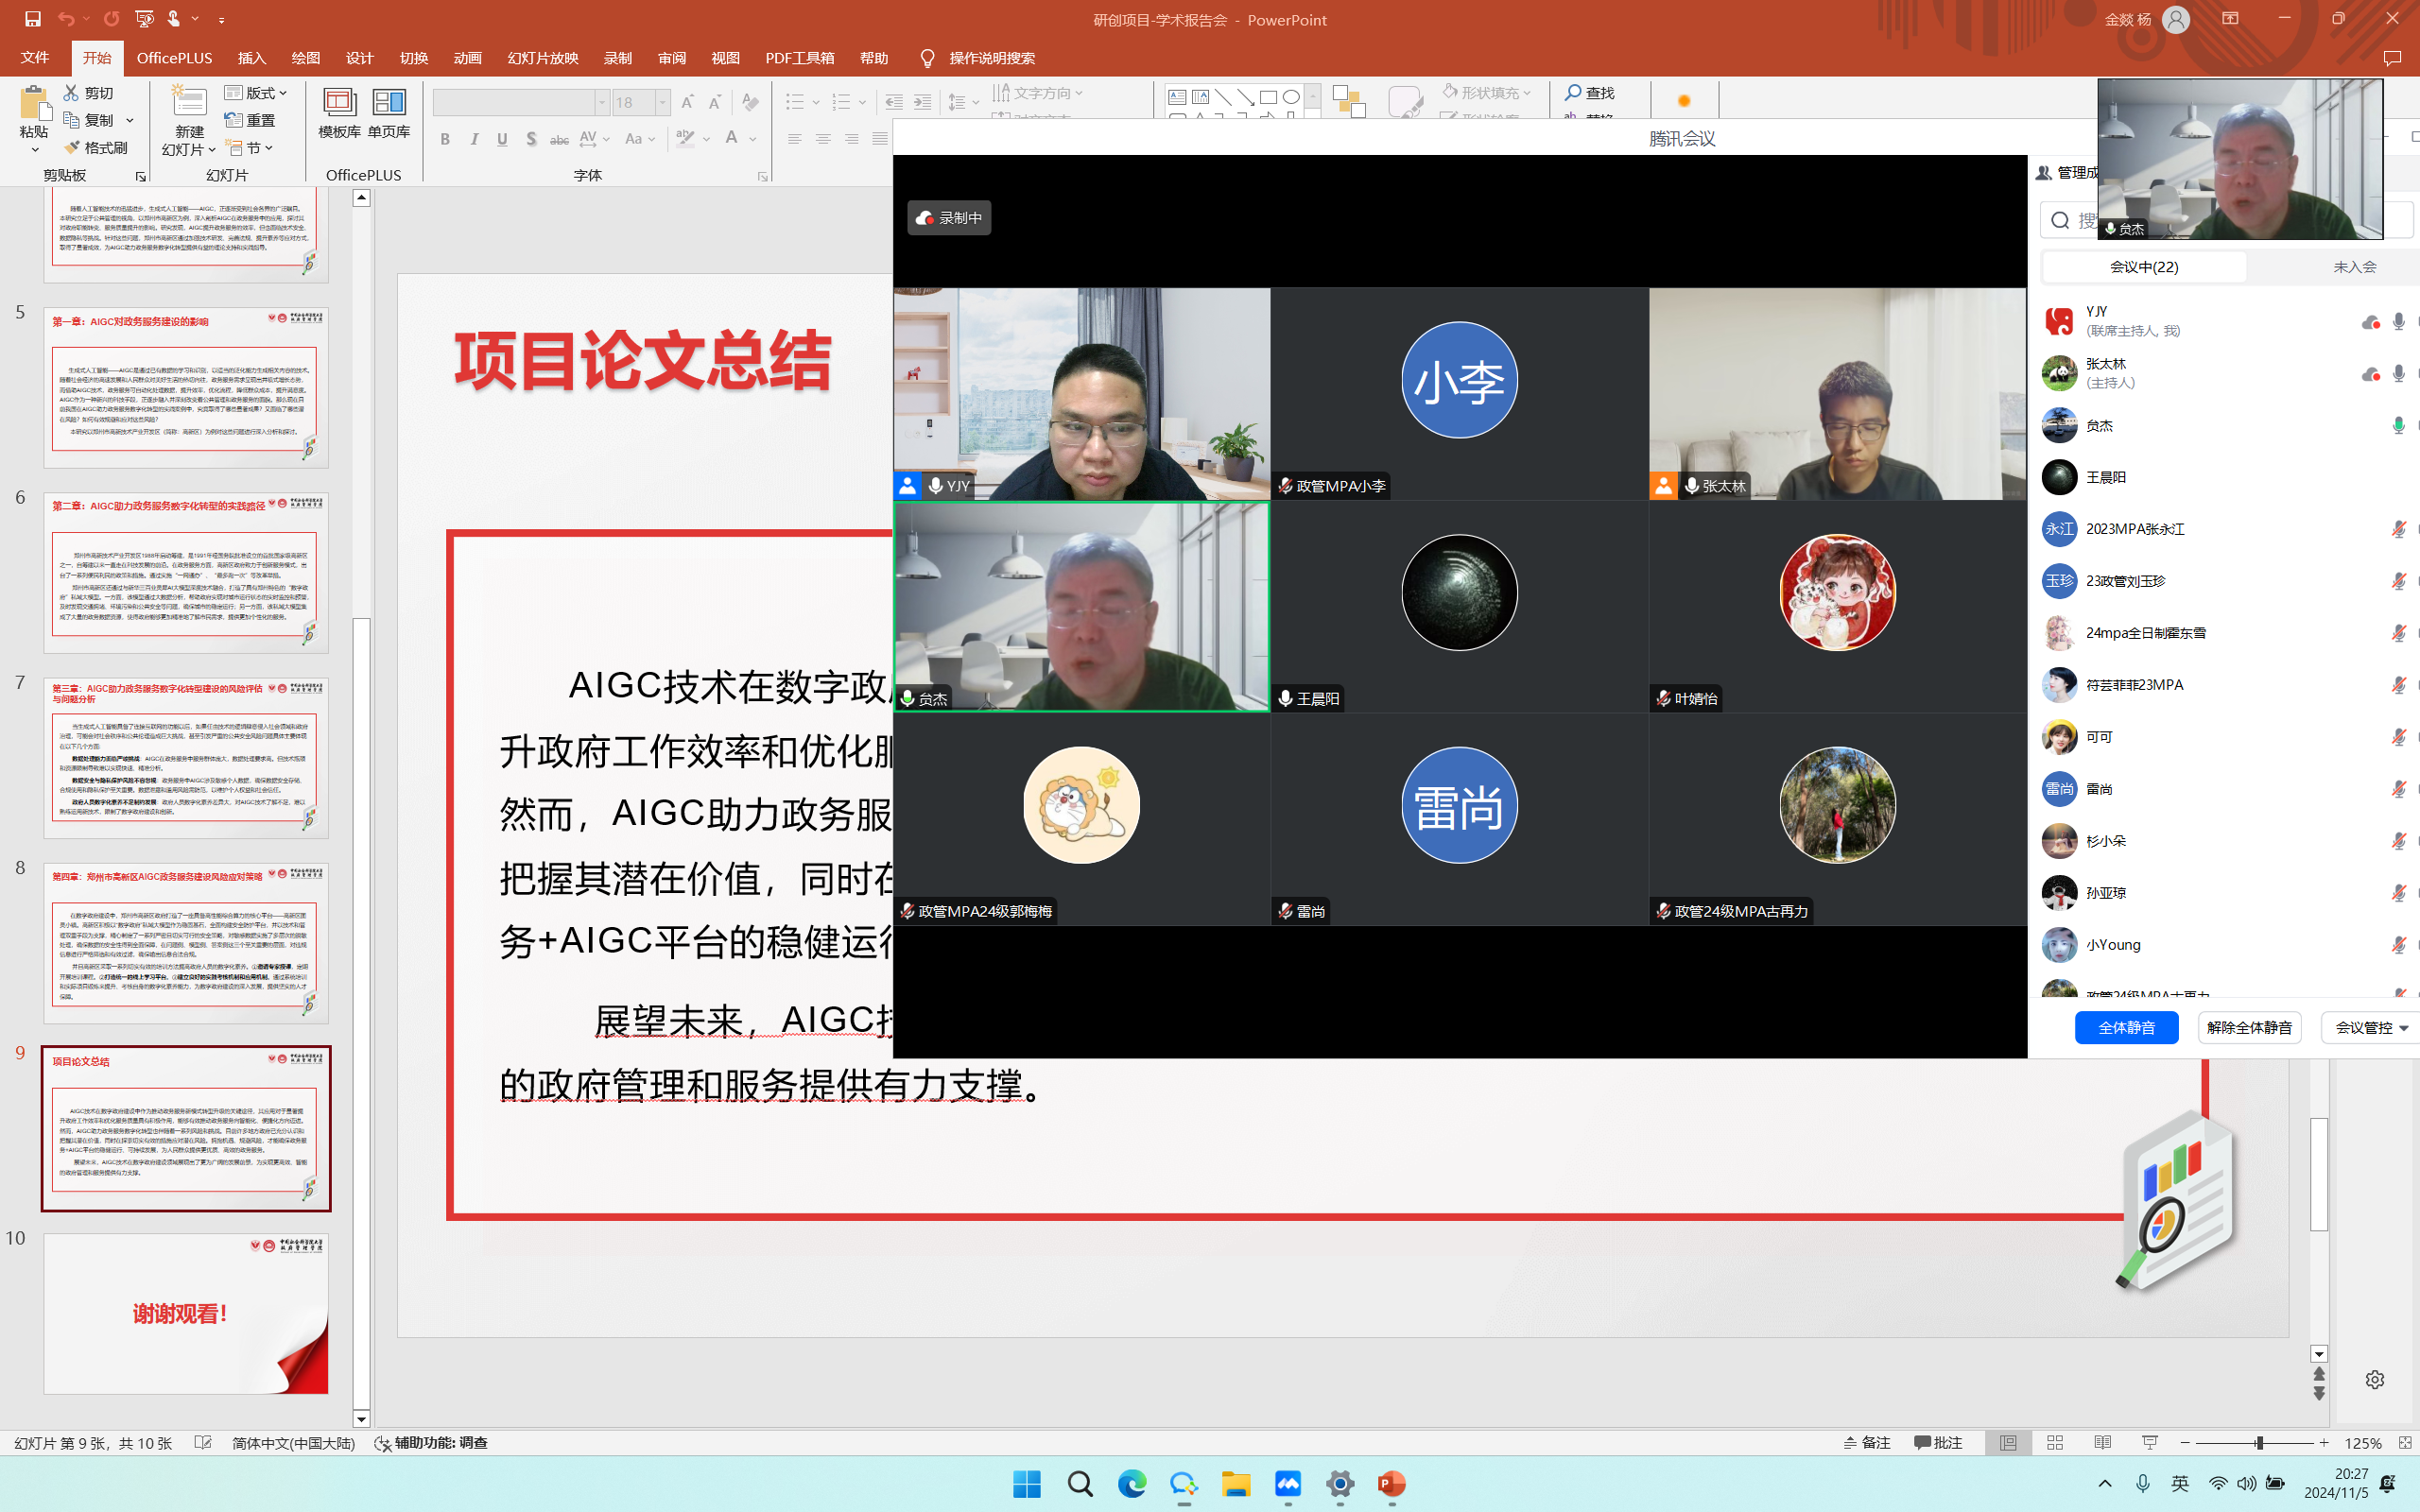Open the 动画 Animations tab
Screen dimensions: 2420x1512
tap(468, 58)
